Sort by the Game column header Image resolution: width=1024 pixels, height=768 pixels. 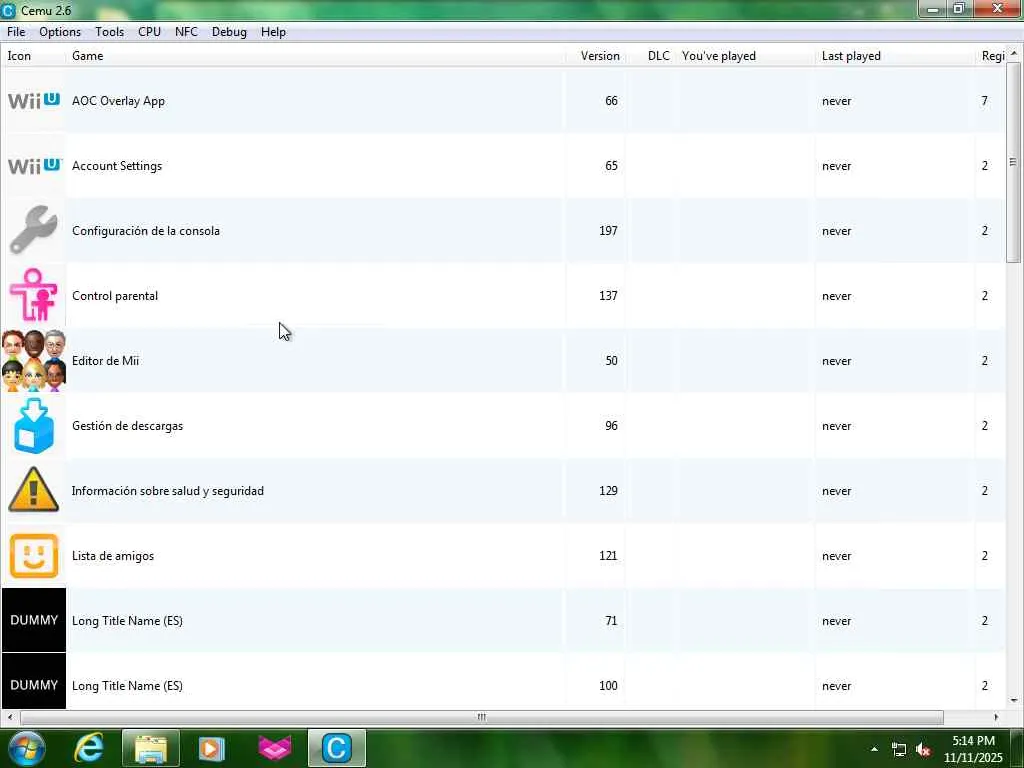315,56
